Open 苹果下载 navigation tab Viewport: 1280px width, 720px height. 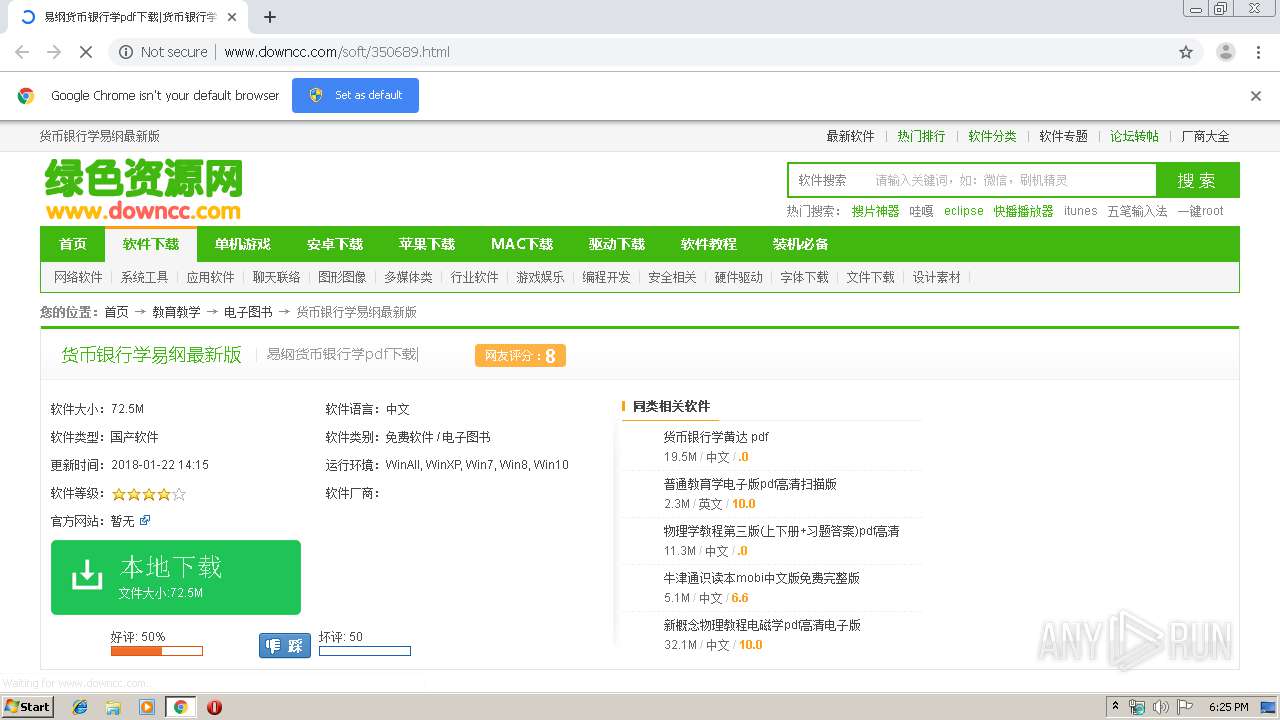point(427,245)
